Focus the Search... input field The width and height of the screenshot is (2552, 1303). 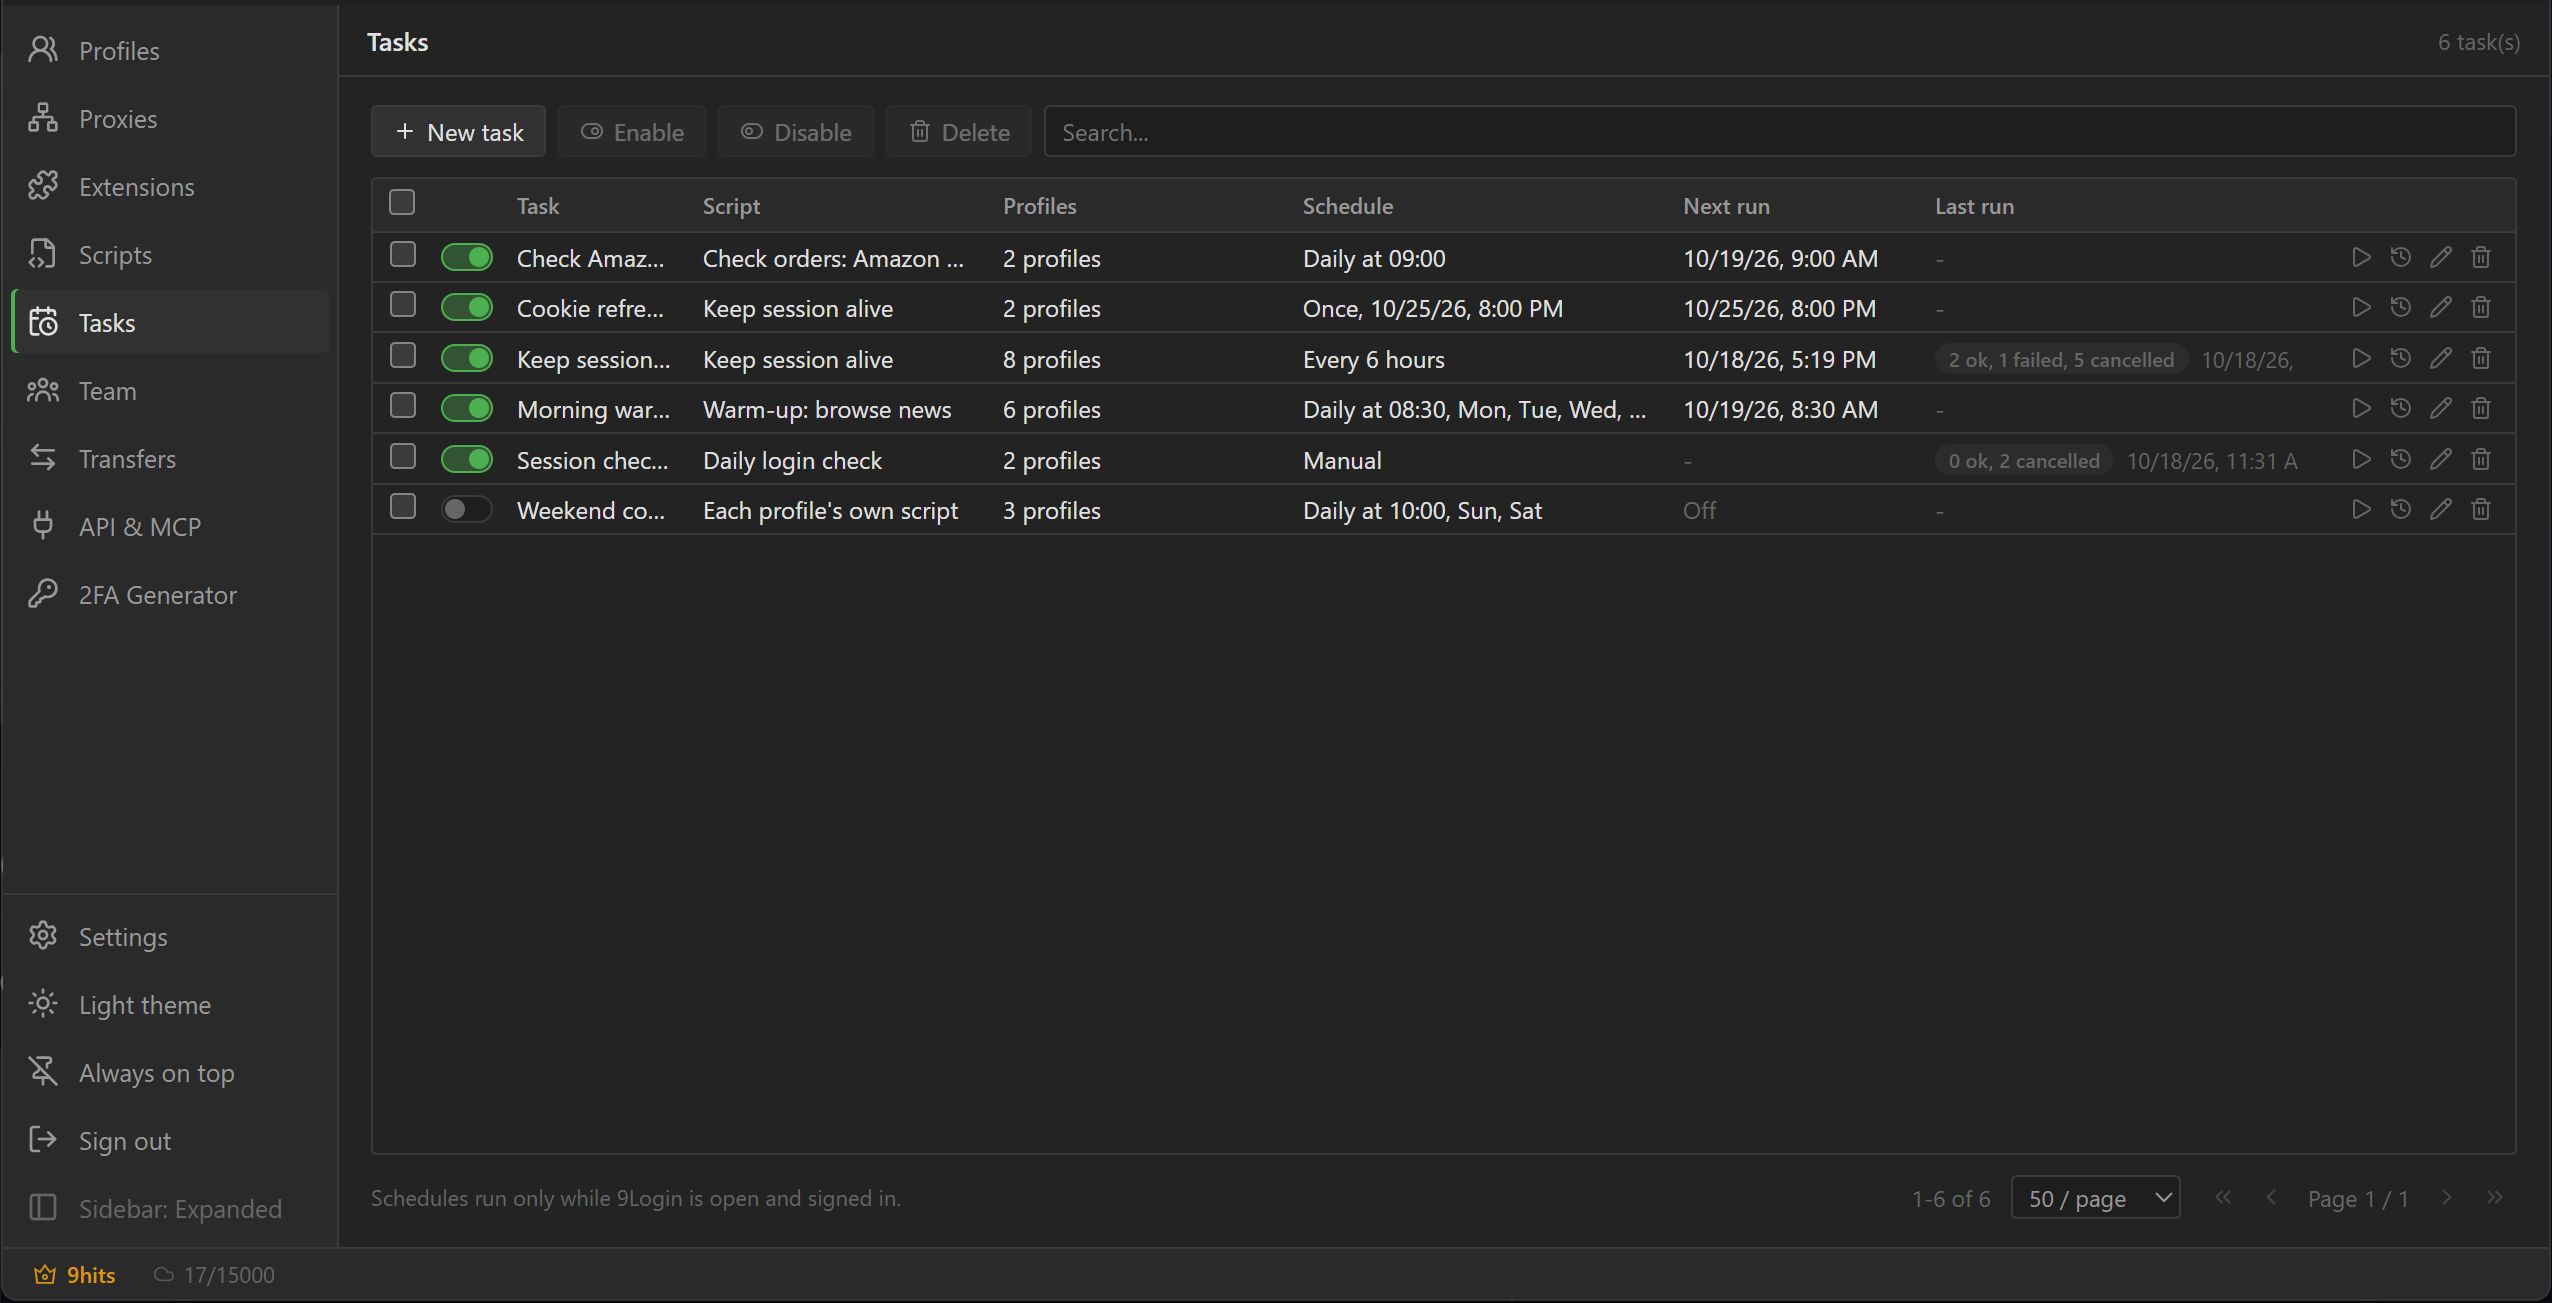[1780, 132]
